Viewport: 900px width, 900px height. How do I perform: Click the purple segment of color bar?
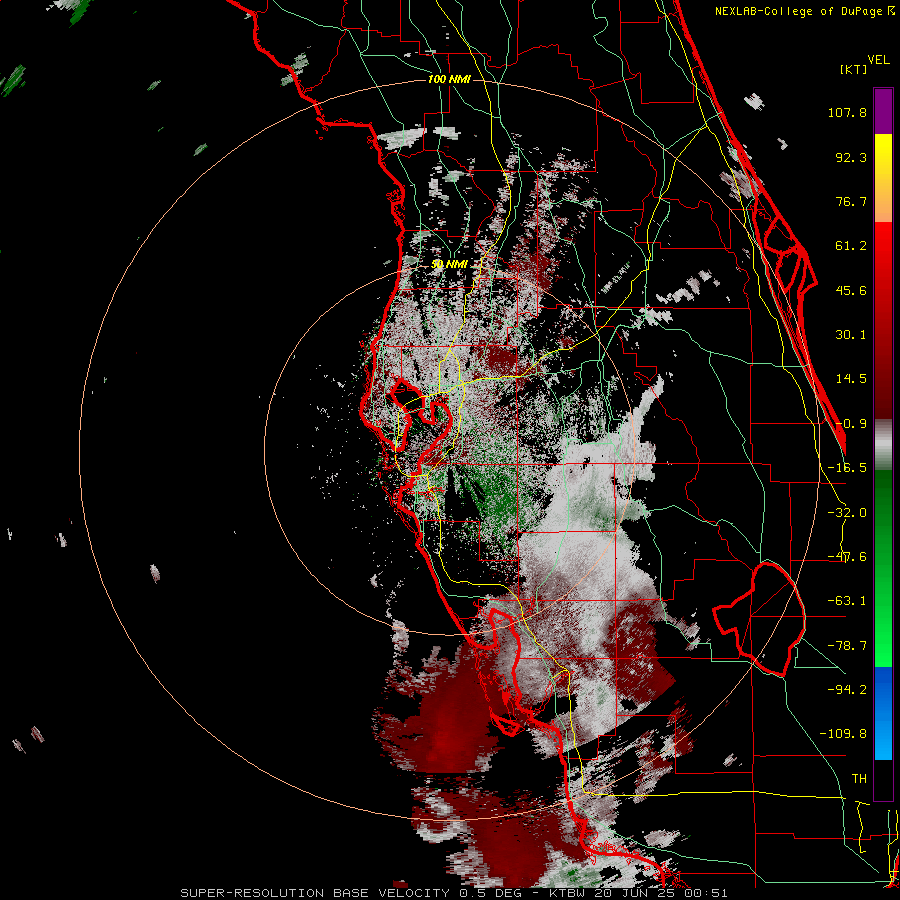[x=883, y=111]
